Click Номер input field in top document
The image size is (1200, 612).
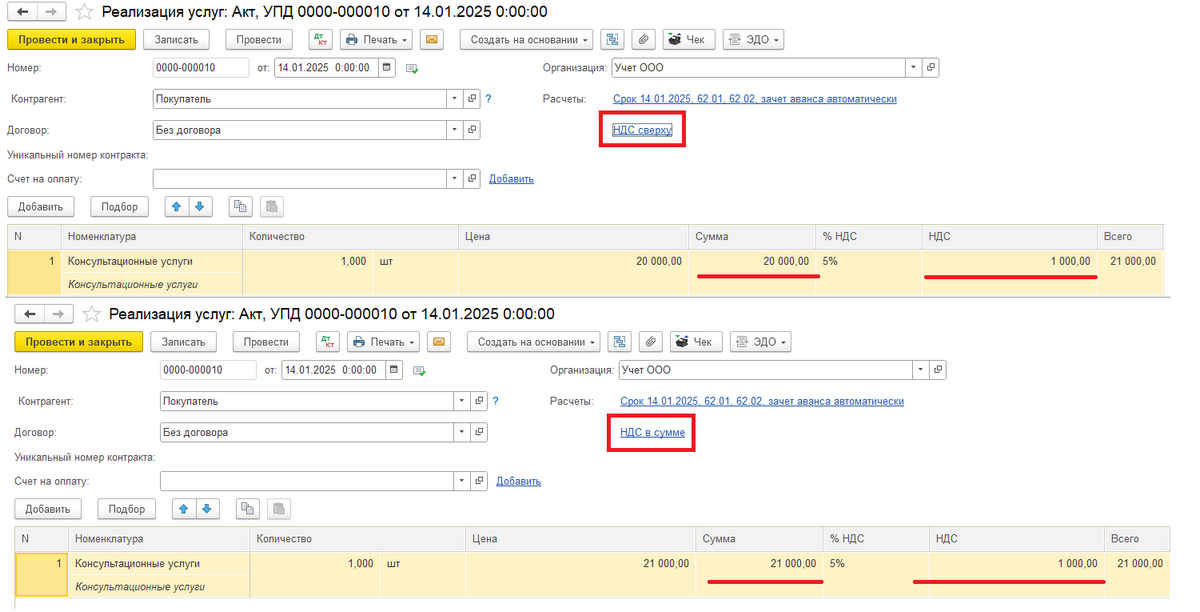200,68
